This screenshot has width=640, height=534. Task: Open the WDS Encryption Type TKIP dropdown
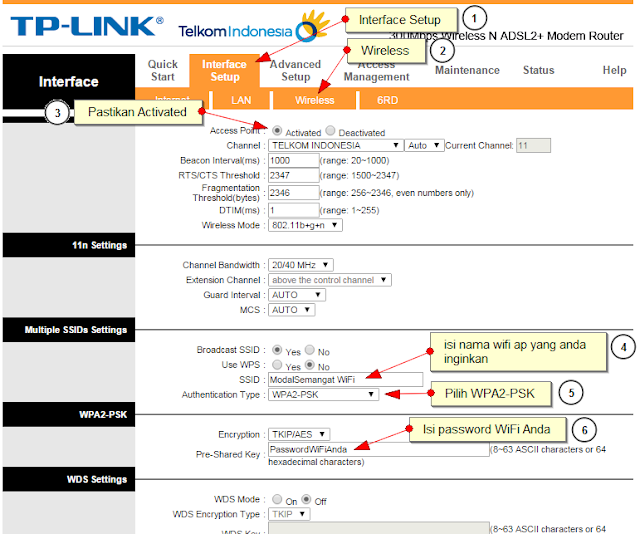pyautogui.click(x=289, y=514)
